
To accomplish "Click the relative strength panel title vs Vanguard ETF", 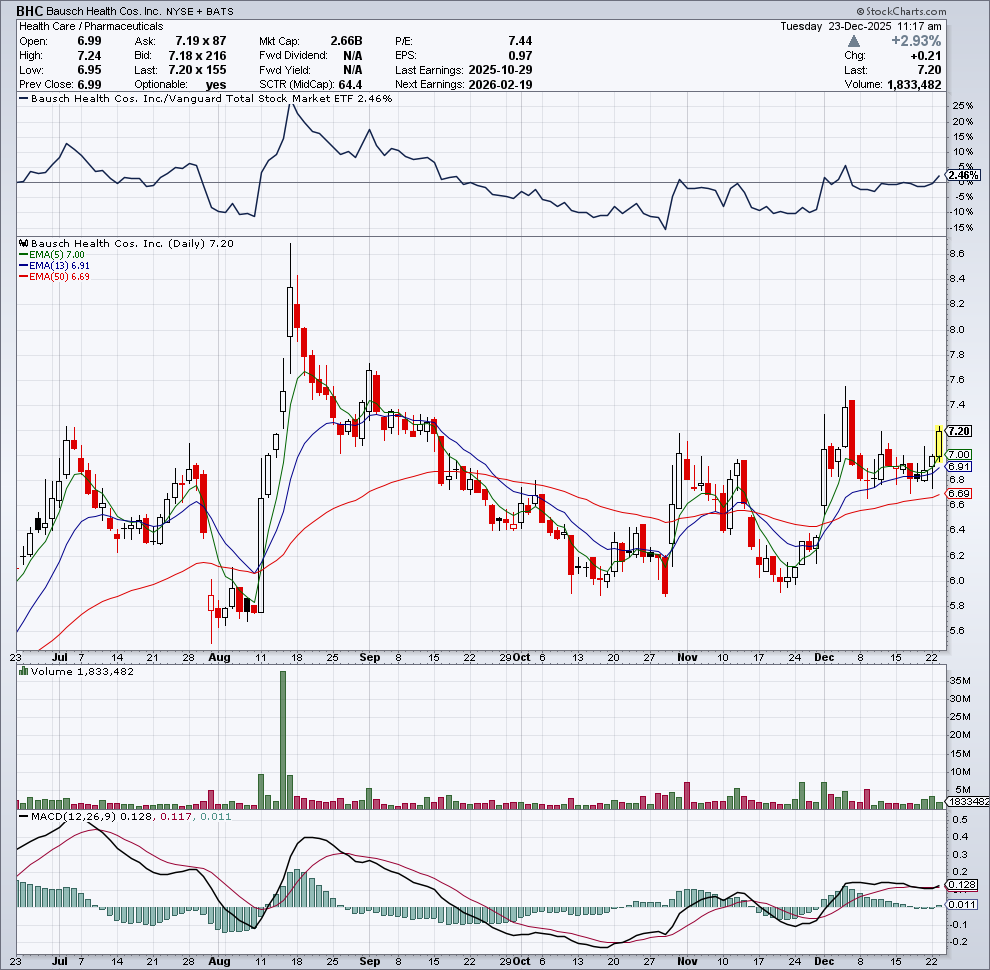I will [211, 99].
